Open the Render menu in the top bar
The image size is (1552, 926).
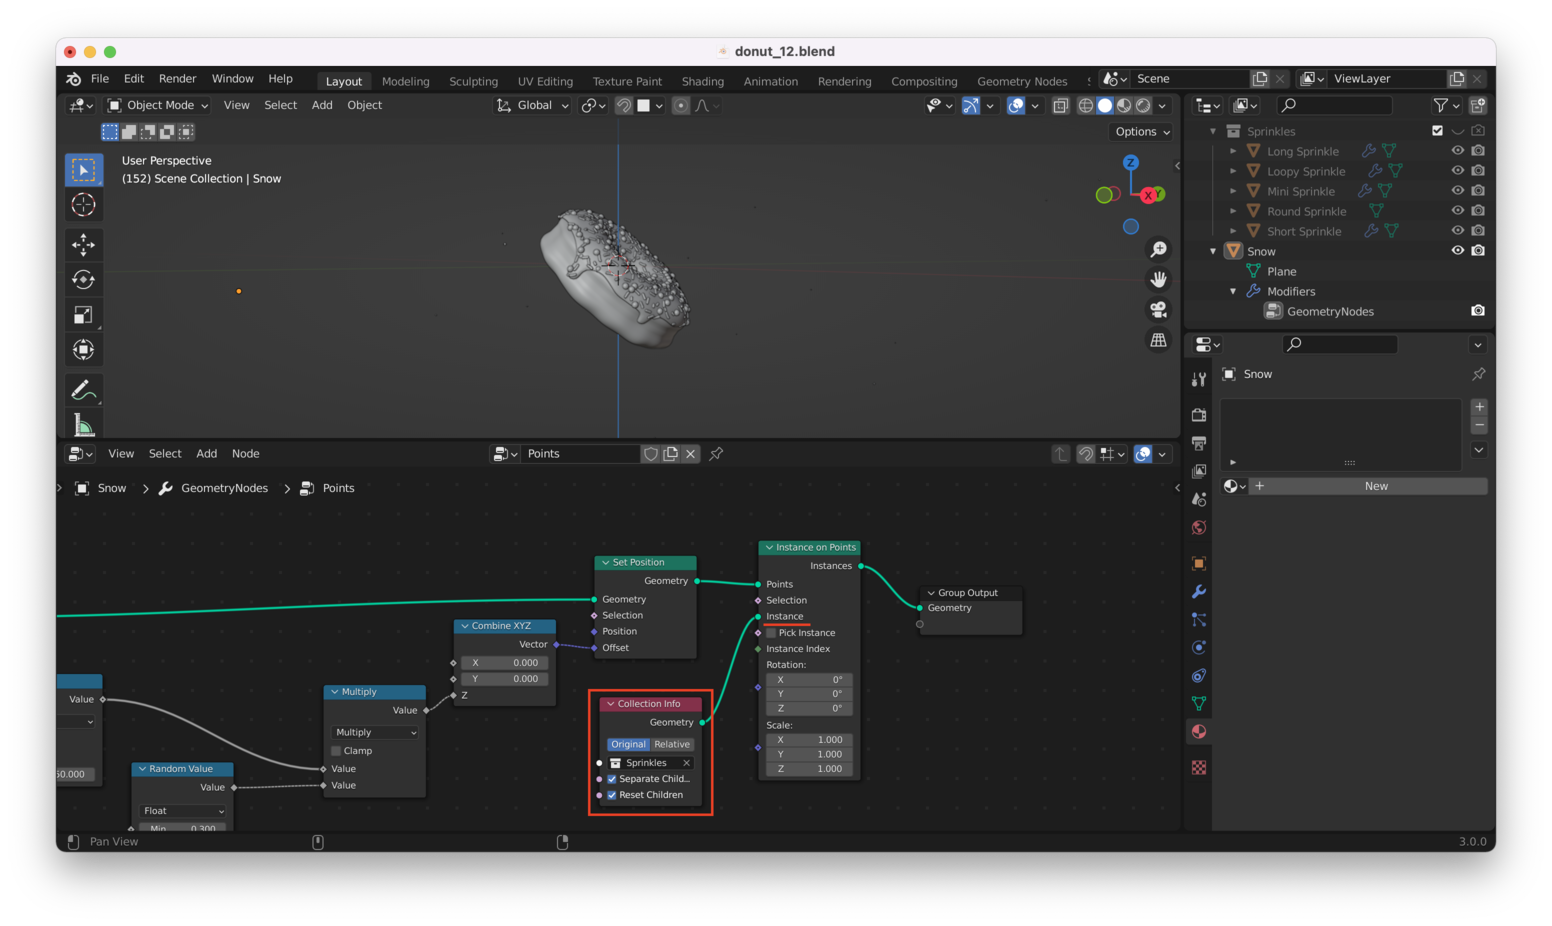(x=177, y=78)
